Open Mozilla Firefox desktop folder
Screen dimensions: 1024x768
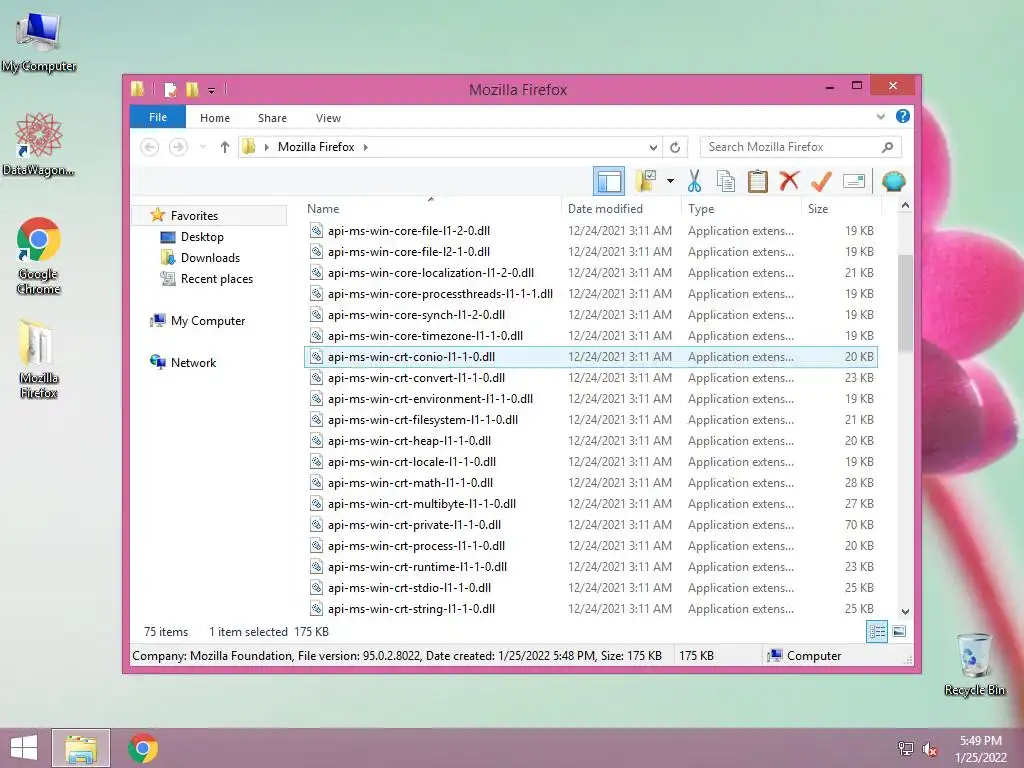[x=39, y=359]
